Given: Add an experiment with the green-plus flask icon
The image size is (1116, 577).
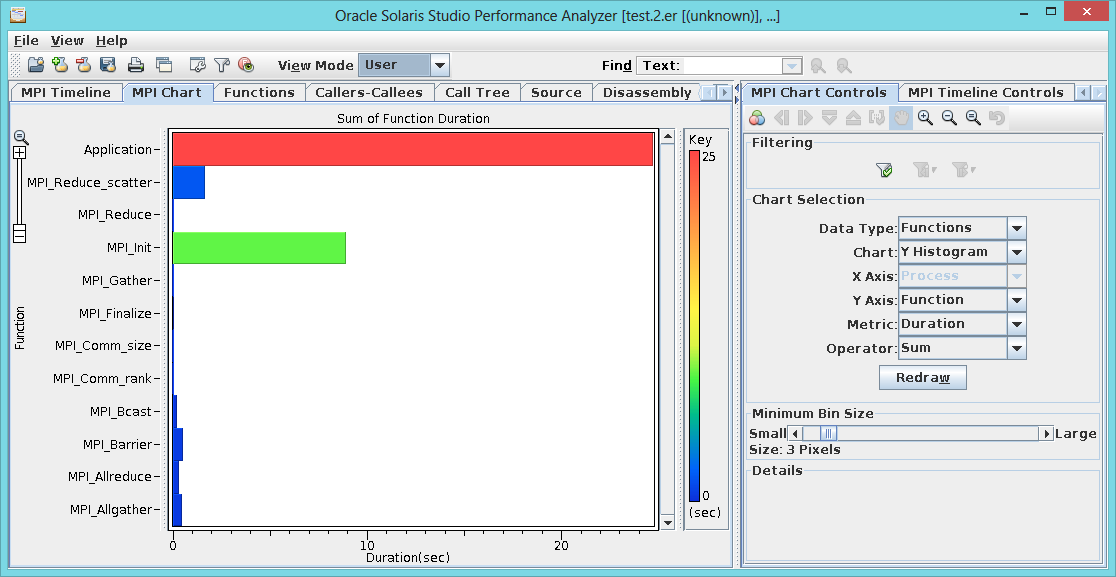Looking at the screenshot, I should click(60, 65).
